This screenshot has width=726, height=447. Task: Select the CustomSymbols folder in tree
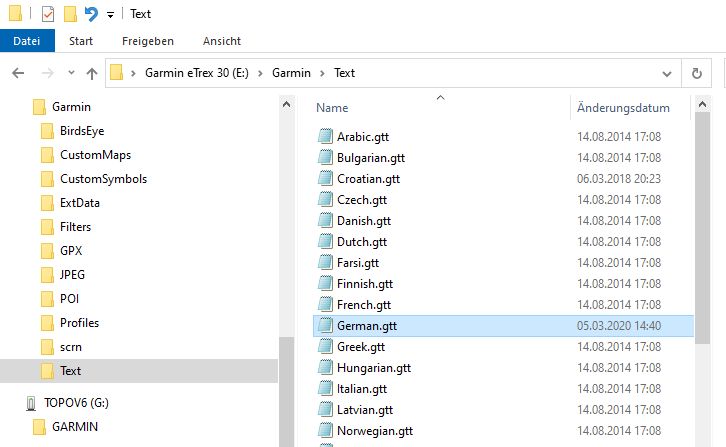103,179
